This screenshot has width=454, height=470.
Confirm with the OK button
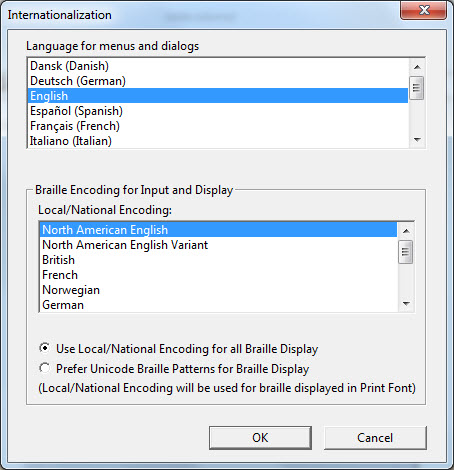coord(260,438)
